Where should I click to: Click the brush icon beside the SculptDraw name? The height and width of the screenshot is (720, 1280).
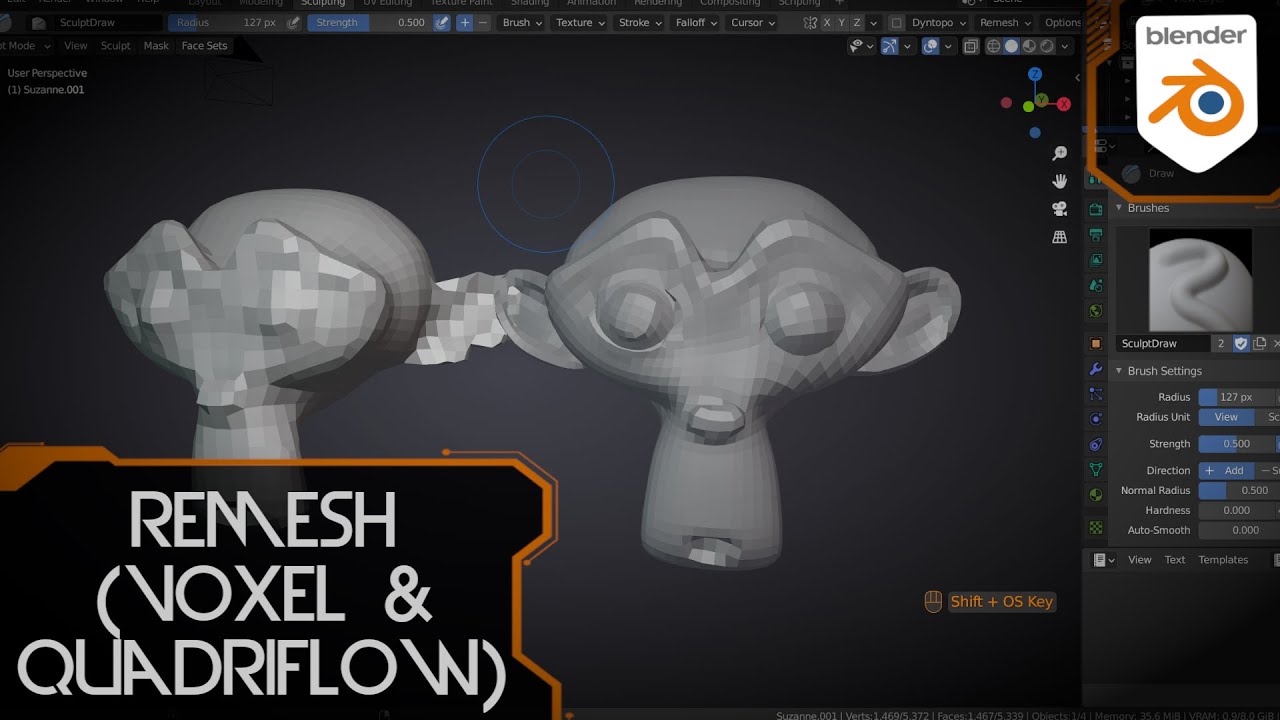(39, 22)
